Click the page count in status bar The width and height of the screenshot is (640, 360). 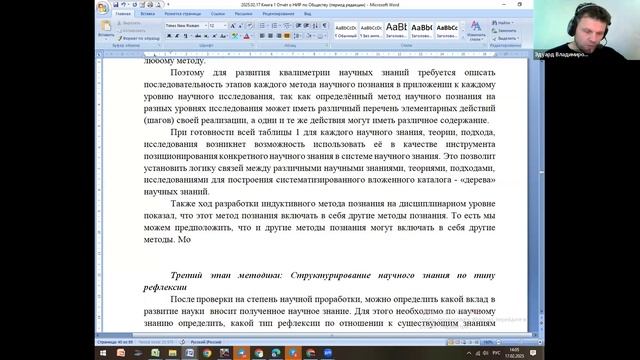click(115, 342)
